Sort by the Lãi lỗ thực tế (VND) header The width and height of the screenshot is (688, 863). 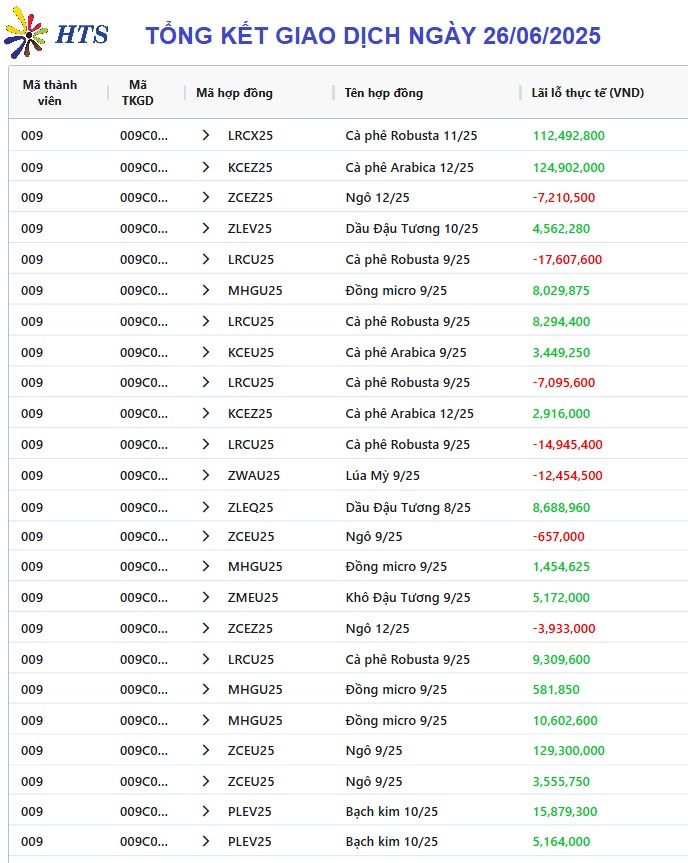coord(587,93)
